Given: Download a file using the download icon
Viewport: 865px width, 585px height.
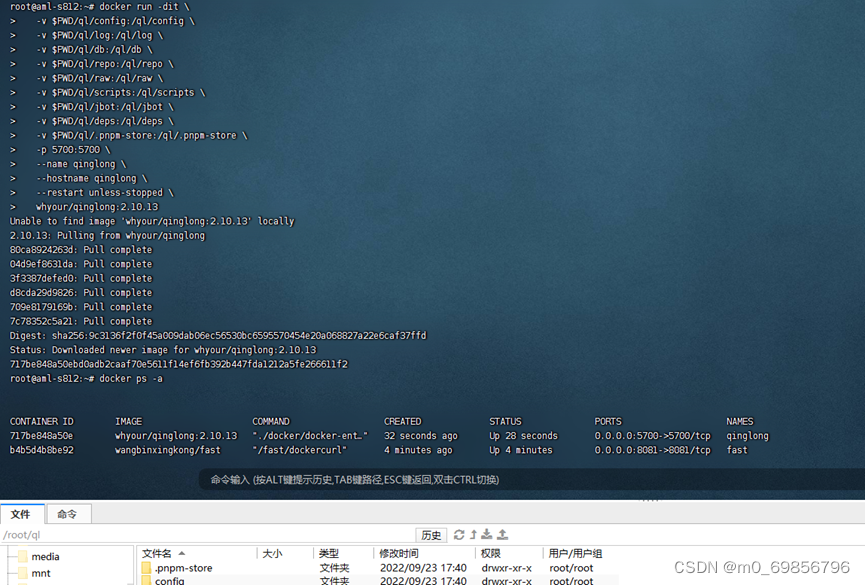Looking at the screenshot, I should pyautogui.click(x=487, y=534).
